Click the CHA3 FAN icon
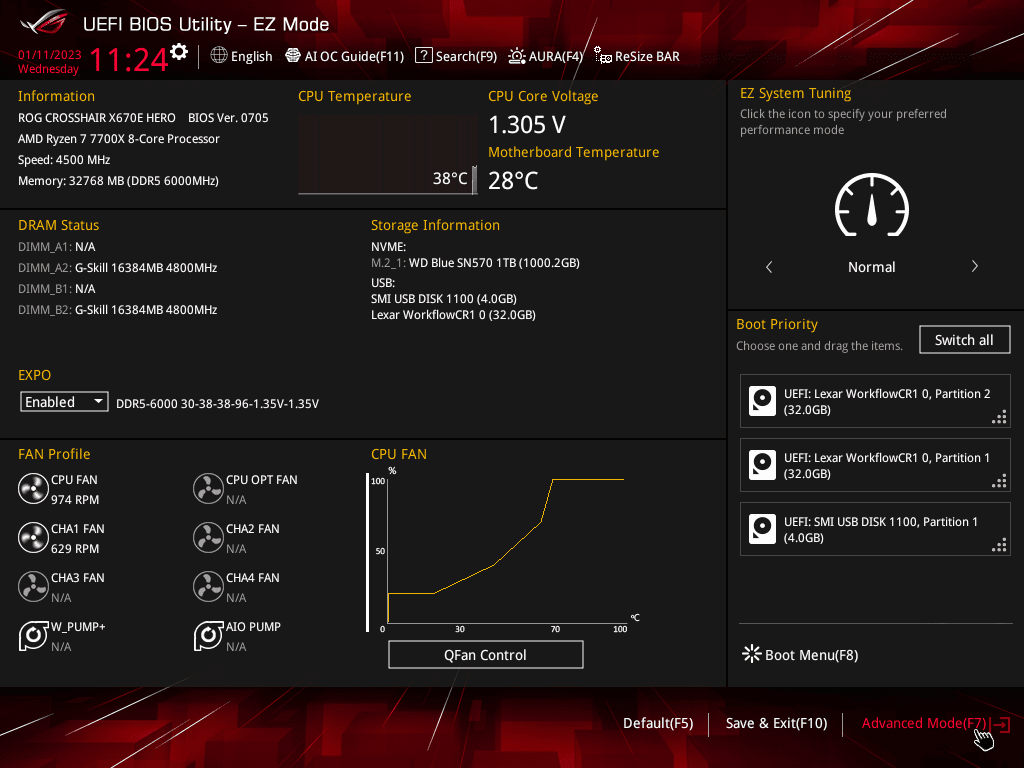Image resolution: width=1024 pixels, height=768 pixels. pyautogui.click(x=33, y=586)
